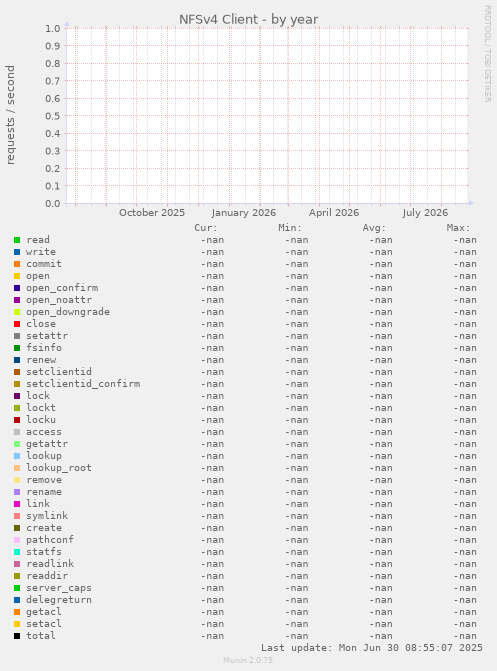Click the October 2025 axis label
This screenshot has height=671, width=497.
152,213
